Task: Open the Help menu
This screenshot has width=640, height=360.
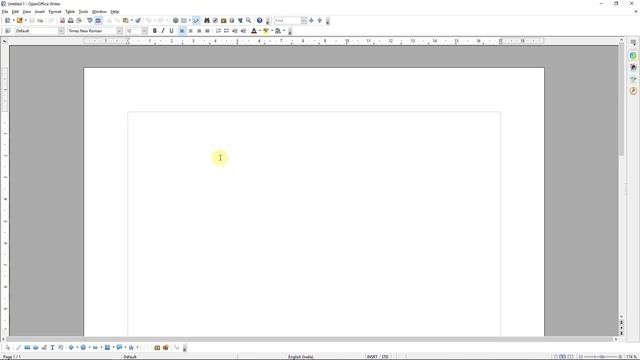Action: 115,12
